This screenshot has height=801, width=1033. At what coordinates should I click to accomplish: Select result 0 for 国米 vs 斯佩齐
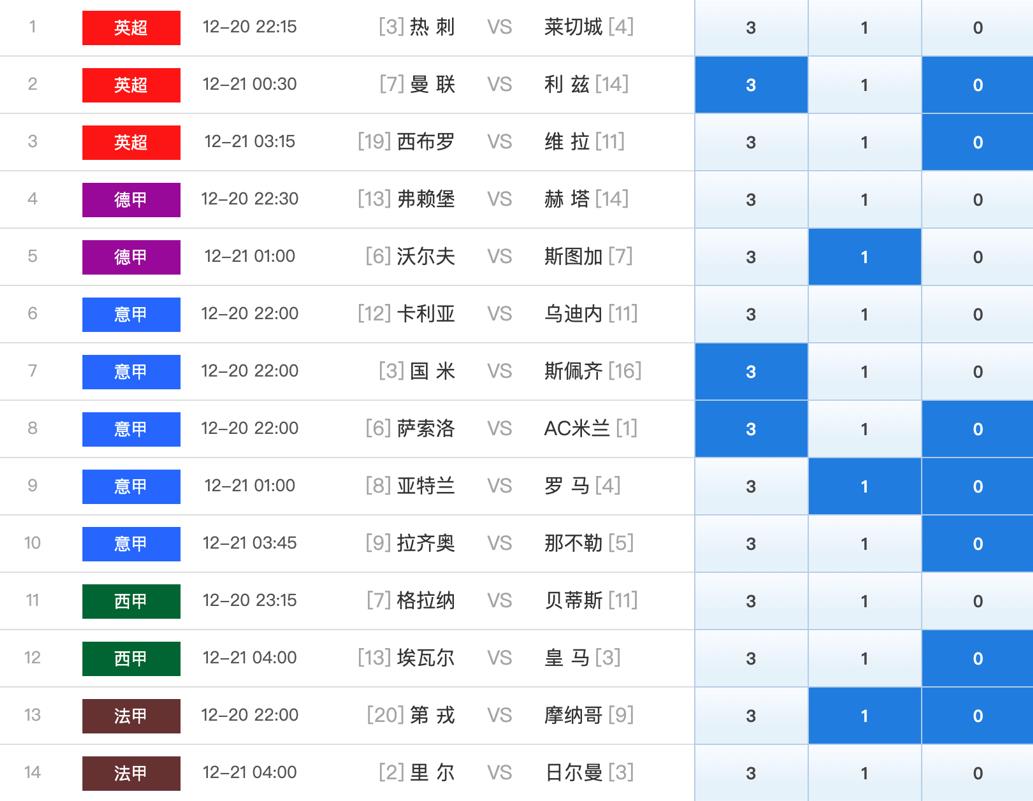[x=978, y=372]
